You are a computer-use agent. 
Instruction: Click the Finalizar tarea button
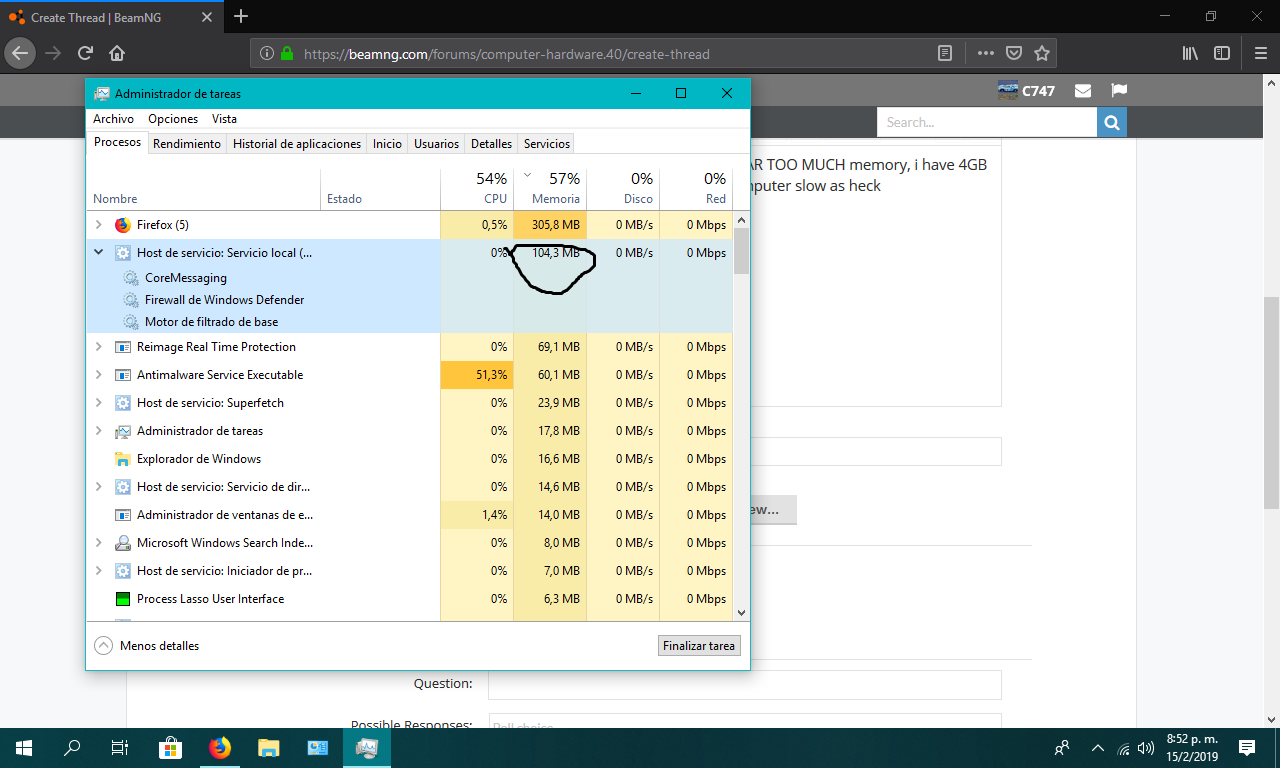point(699,646)
